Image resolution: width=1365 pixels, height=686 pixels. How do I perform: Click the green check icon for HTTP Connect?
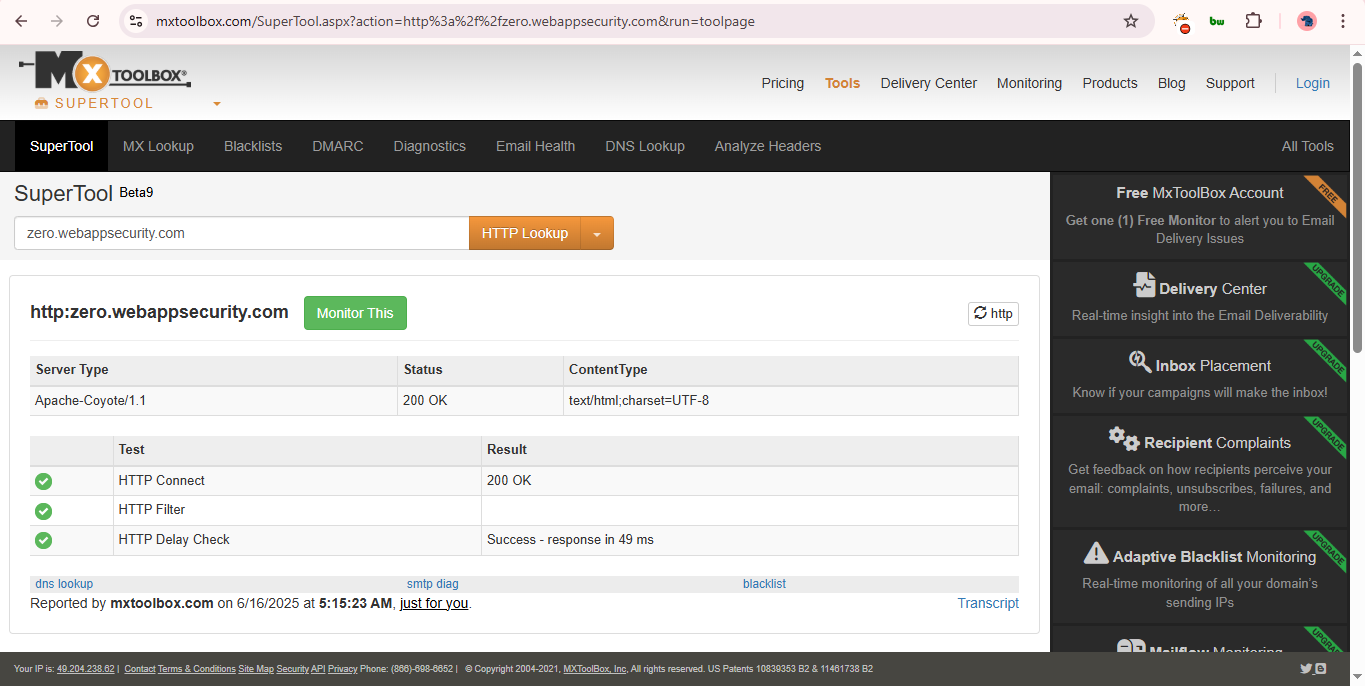(43, 481)
